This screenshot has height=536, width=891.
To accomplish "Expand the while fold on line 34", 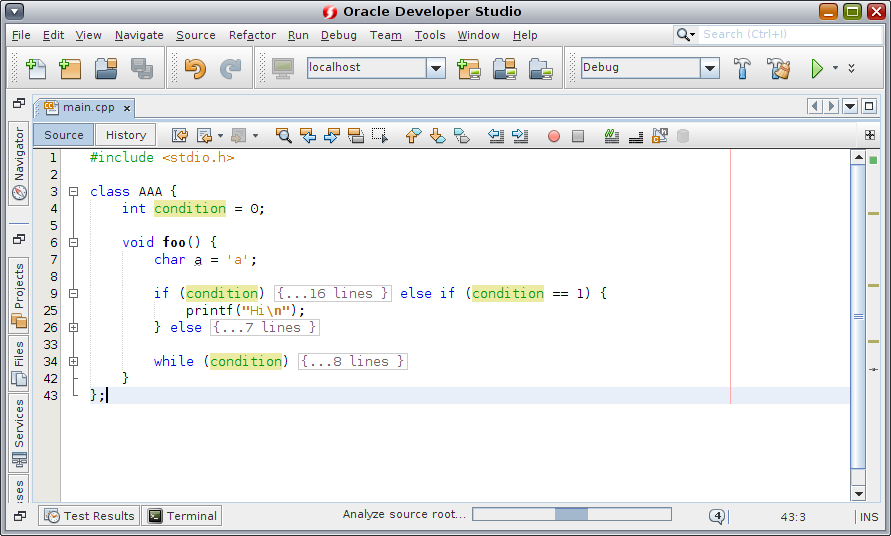I will coord(73,362).
